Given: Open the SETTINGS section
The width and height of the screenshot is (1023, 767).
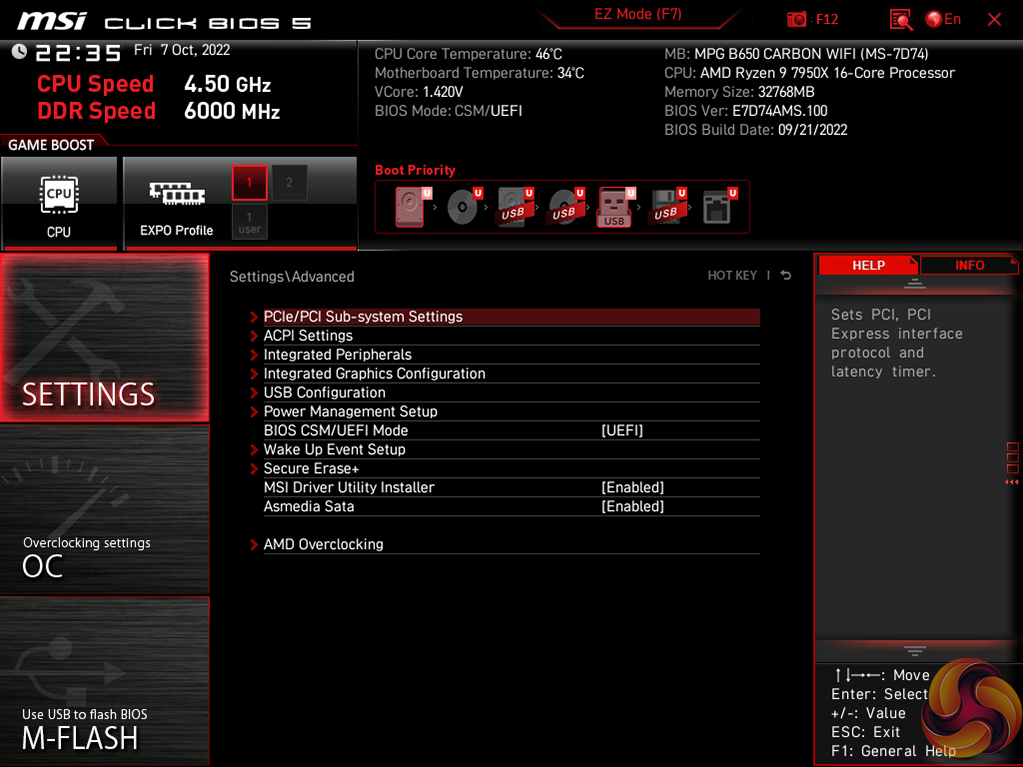Looking at the screenshot, I should 104,337.
